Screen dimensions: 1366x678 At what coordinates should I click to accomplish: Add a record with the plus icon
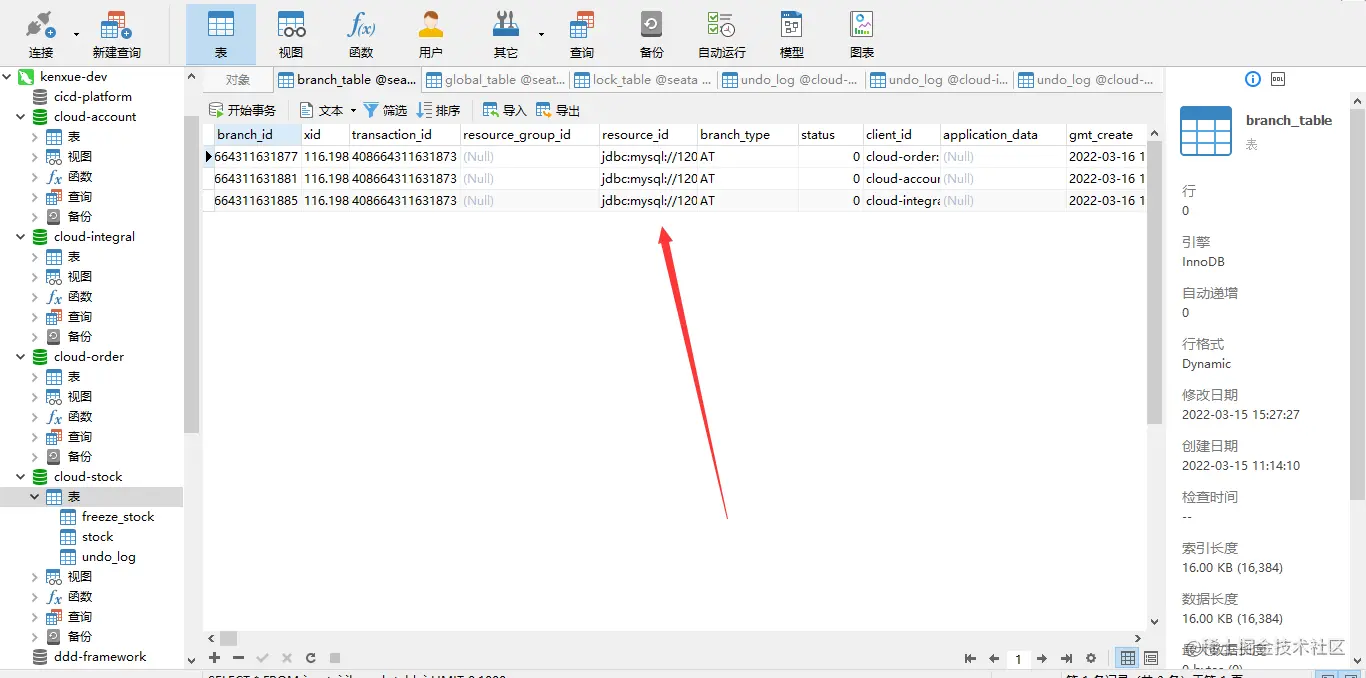click(x=214, y=658)
